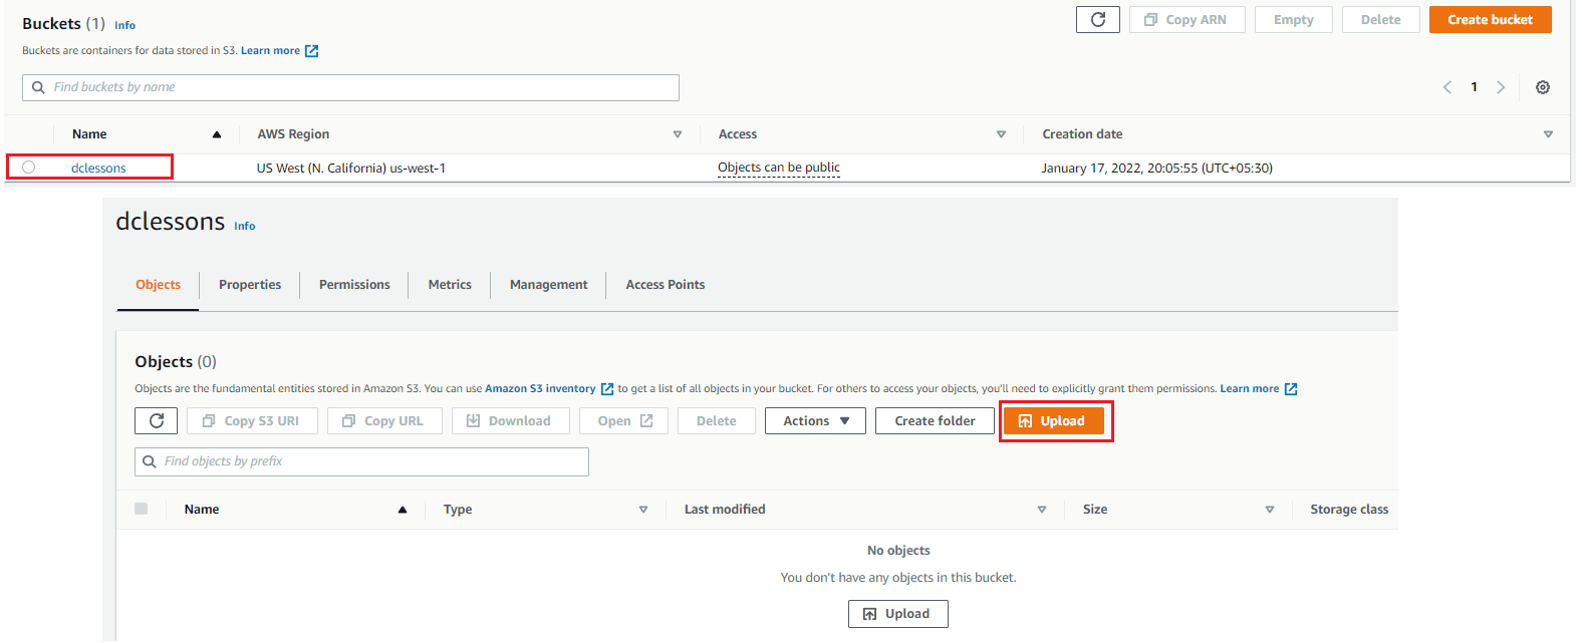Click the Delete object button
This screenshot has height=643, width=1582.
tap(716, 421)
